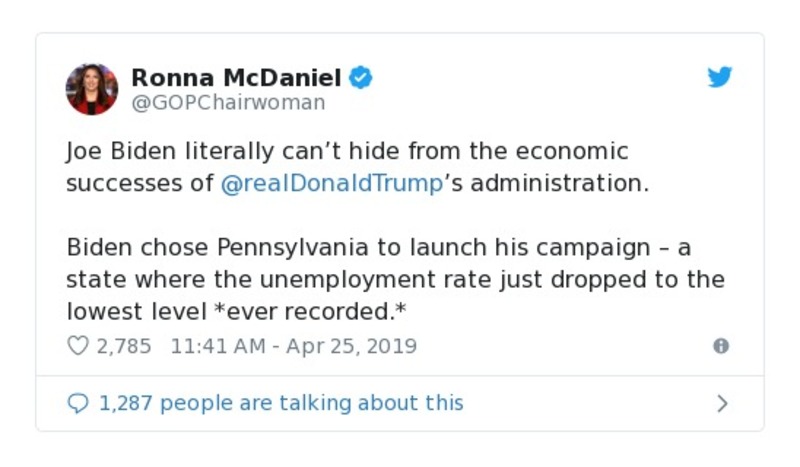Open the @realDonaldTrump mention link
This screenshot has height=467, width=800.
331,185
